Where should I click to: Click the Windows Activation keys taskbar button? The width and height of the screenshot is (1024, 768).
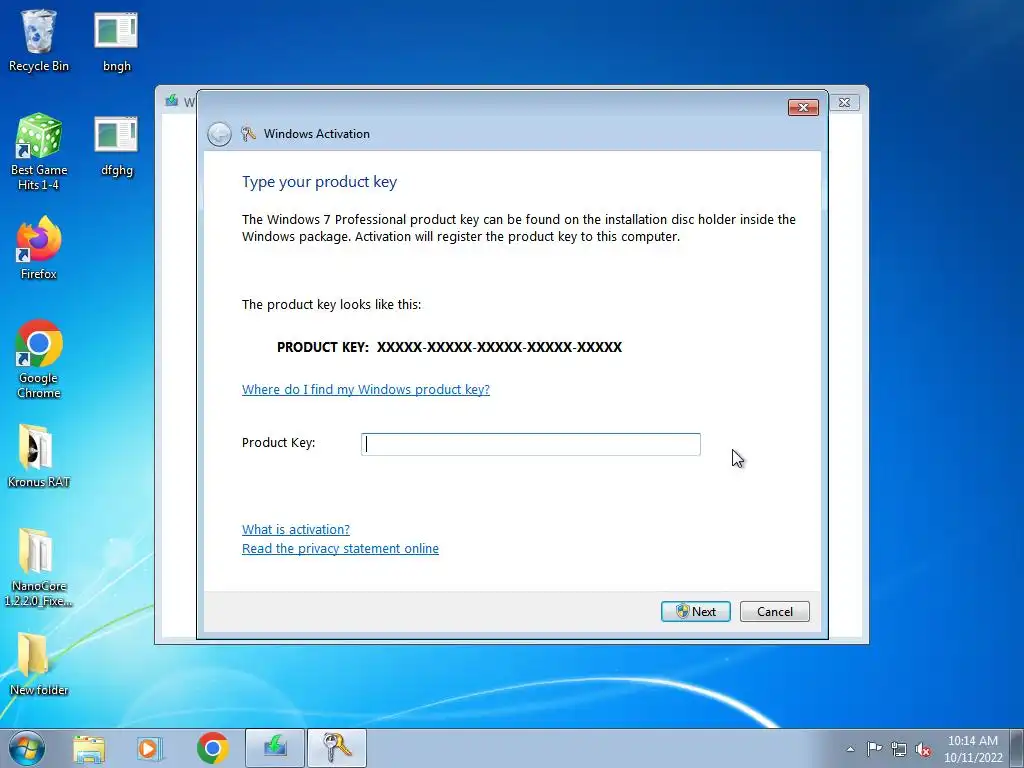point(337,748)
